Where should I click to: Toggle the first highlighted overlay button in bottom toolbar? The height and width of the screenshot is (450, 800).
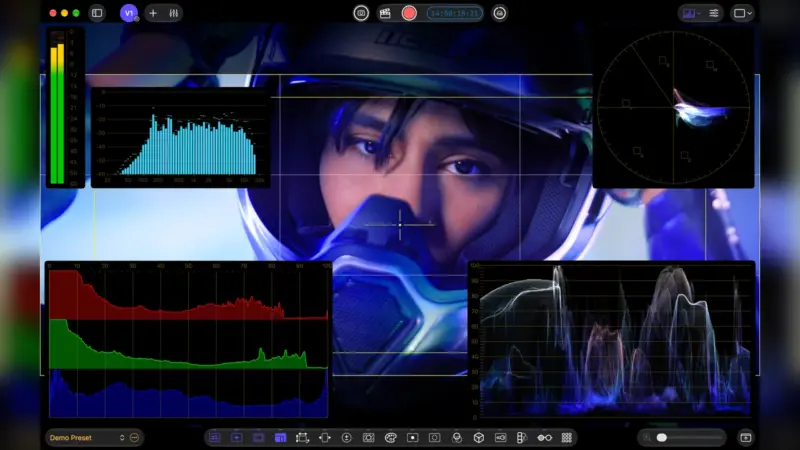point(215,438)
